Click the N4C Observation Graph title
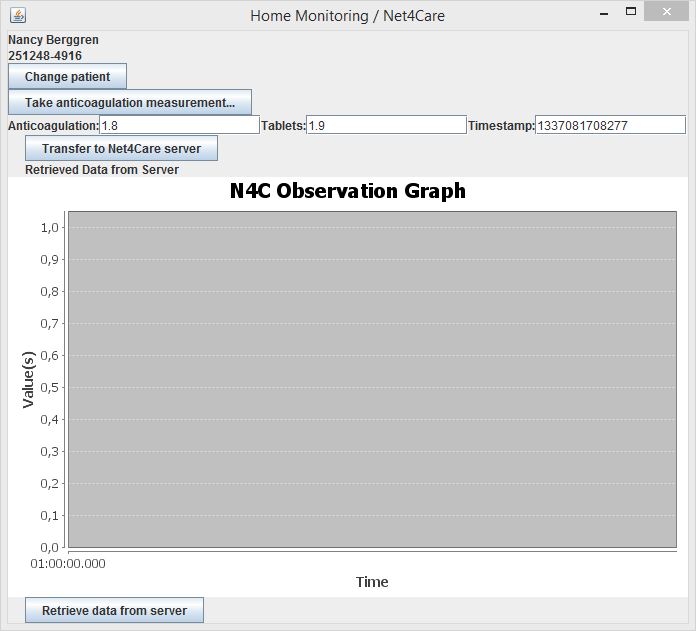The height and width of the screenshot is (631, 696). 348,191
